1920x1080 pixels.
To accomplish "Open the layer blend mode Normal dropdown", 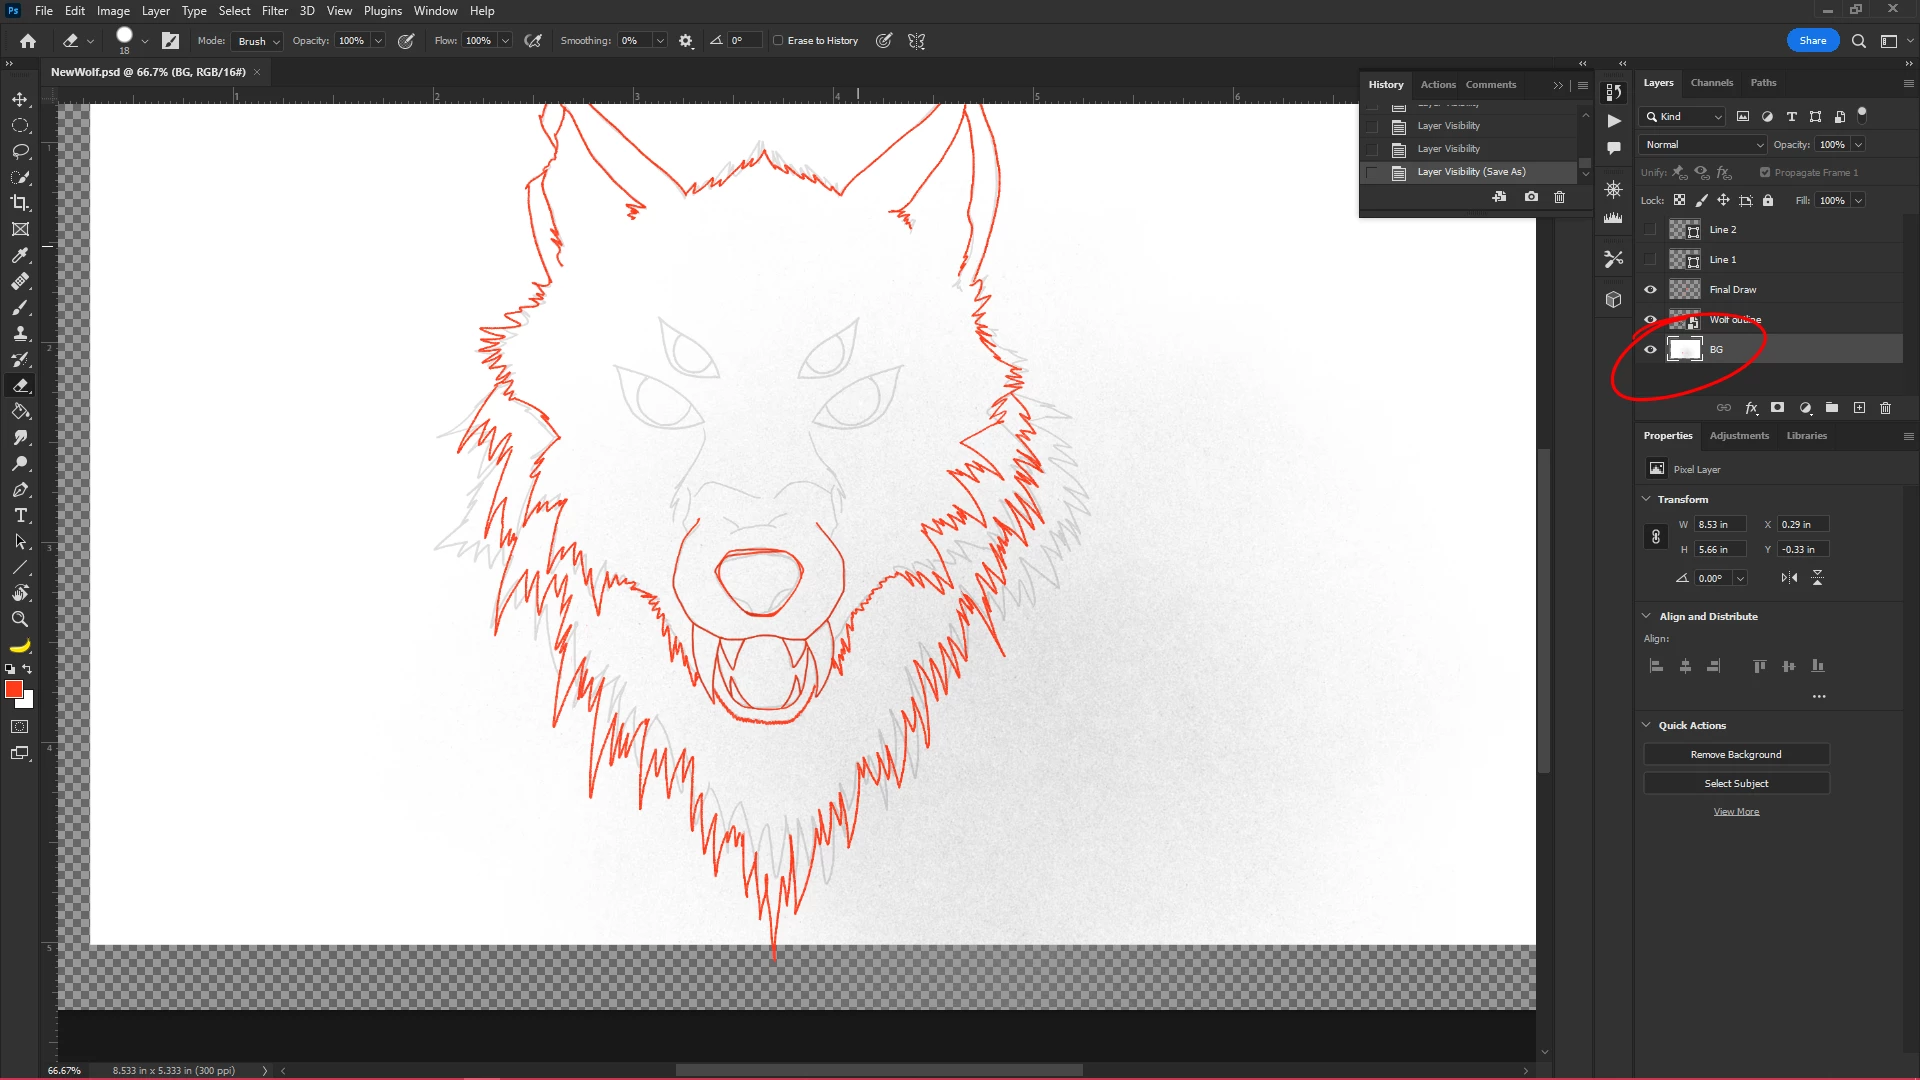I will tap(1703, 145).
